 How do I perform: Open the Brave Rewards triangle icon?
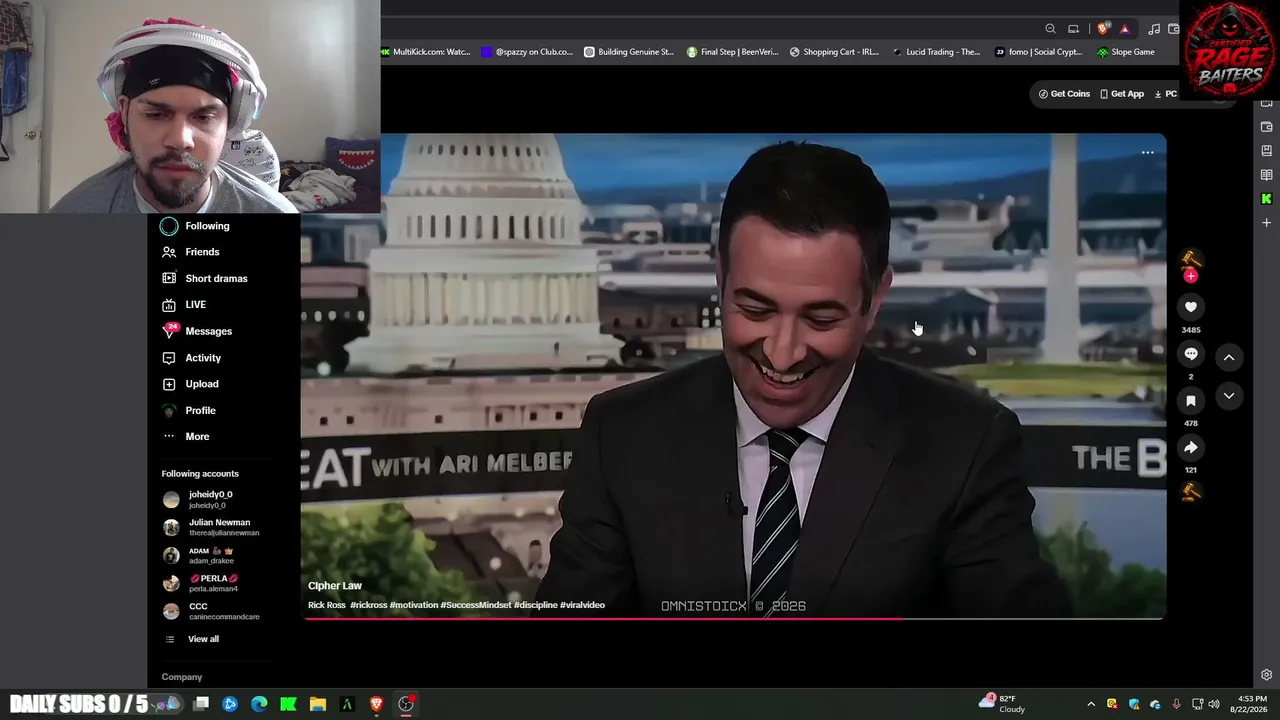pyautogui.click(x=1124, y=29)
